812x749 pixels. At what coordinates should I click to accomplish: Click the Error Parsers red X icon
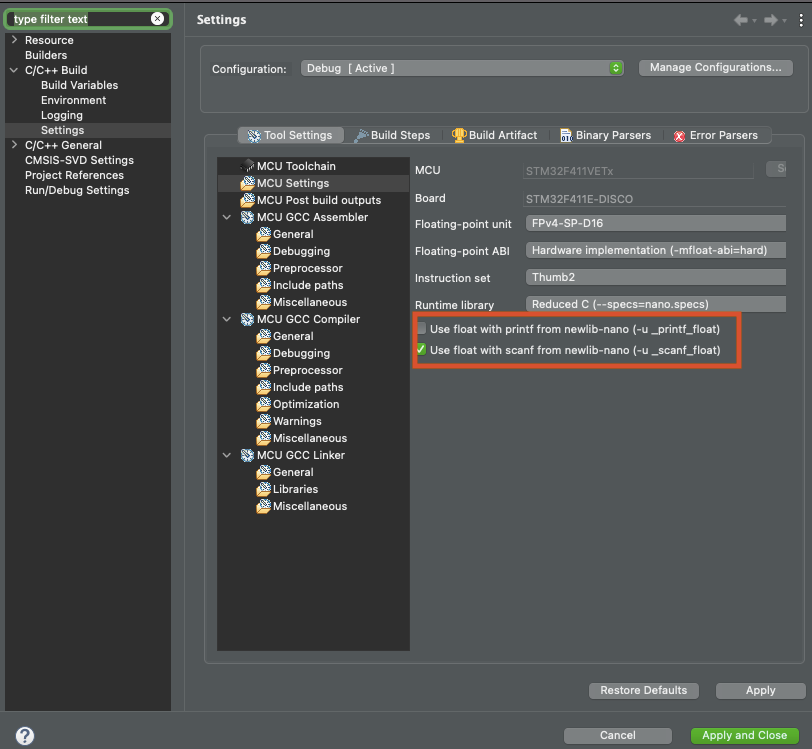679,136
